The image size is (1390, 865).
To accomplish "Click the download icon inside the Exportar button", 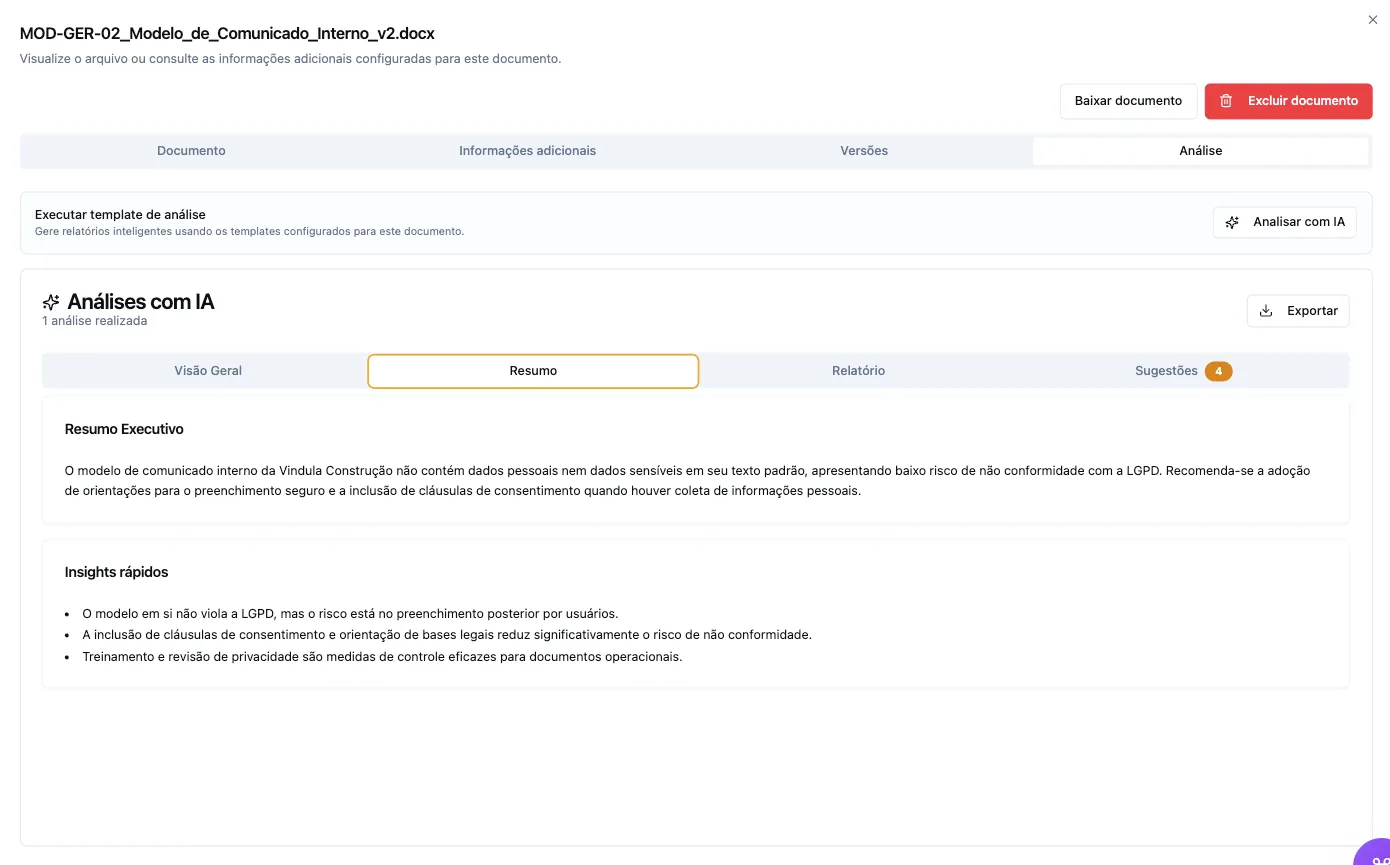I will (1267, 310).
